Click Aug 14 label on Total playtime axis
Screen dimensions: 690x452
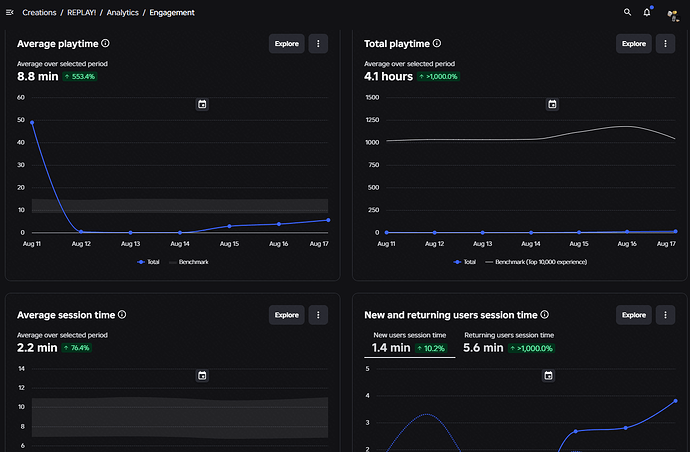(x=531, y=244)
